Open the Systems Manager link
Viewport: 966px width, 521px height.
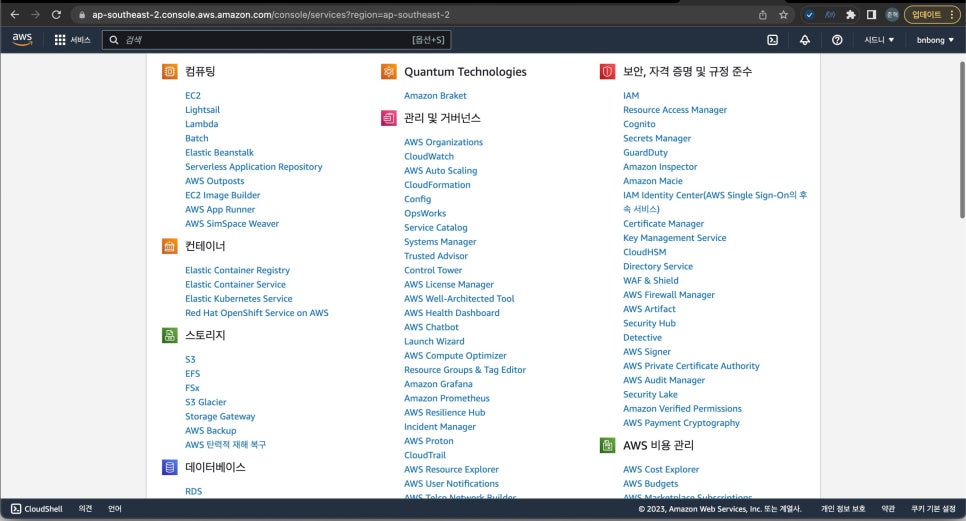coord(440,242)
